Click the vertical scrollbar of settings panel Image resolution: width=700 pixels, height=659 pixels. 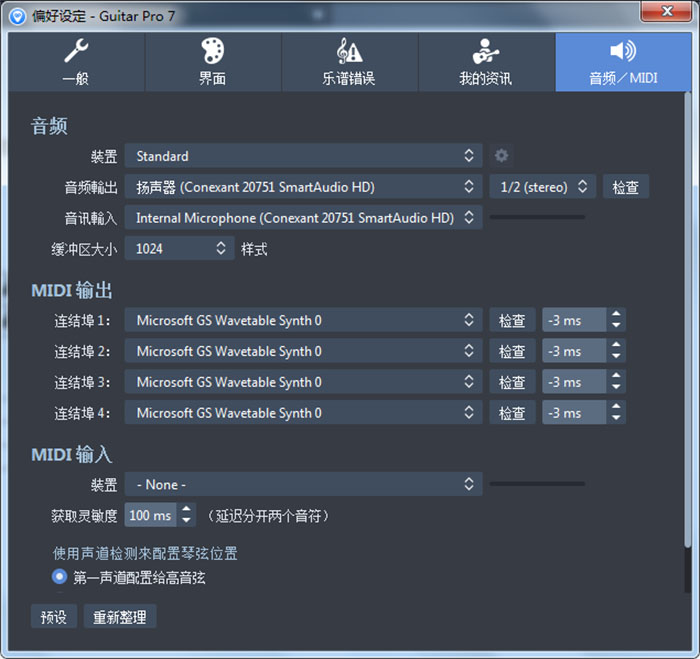tap(688, 319)
